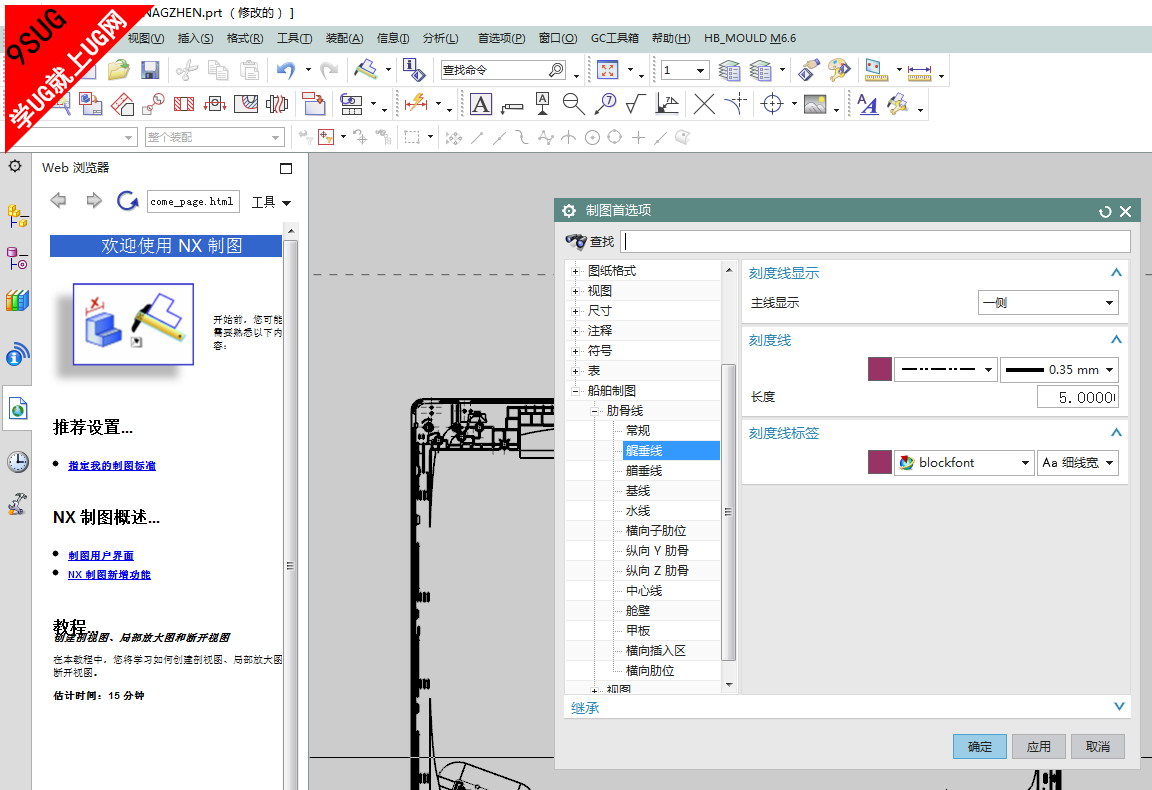Expand the 图纸格式 tree node
The height and width of the screenshot is (790, 1152).
pyautogui.click(x=575, y=271)
